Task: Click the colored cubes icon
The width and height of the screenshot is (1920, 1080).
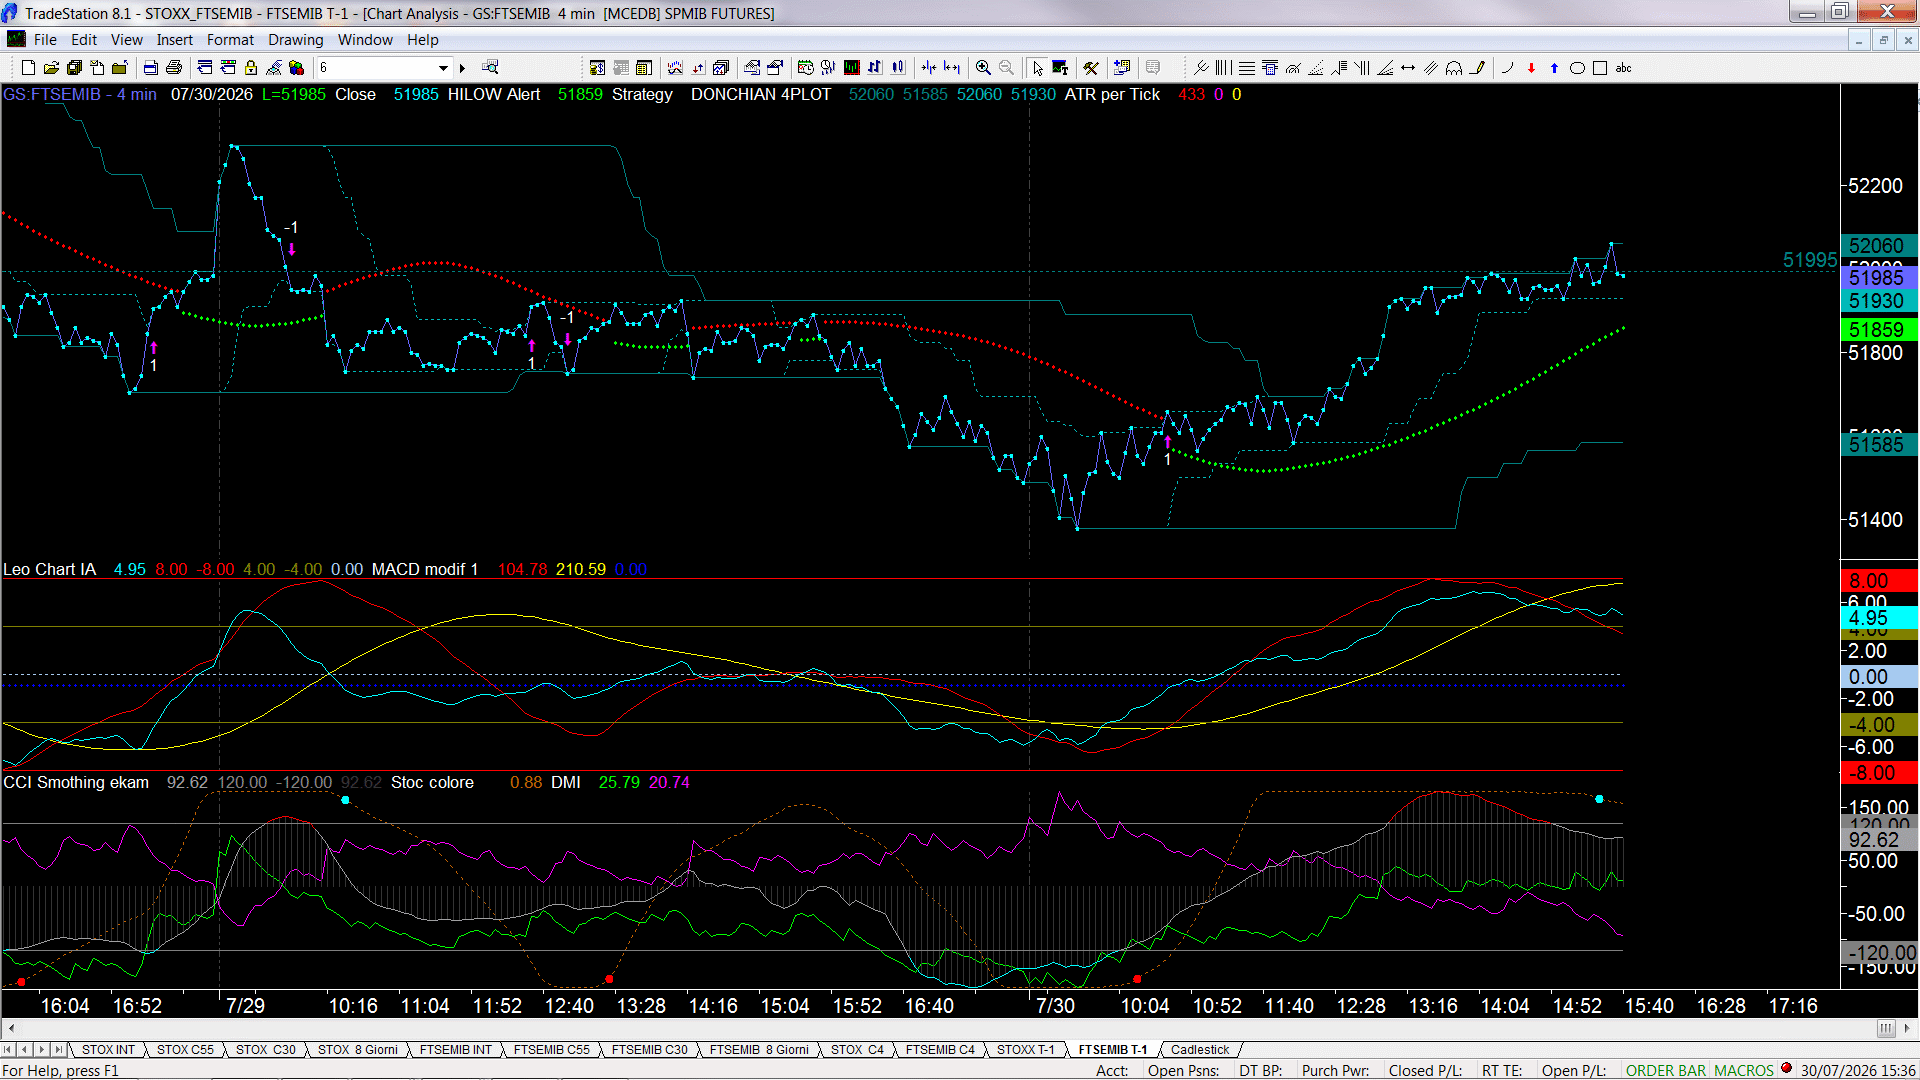Action: click(x=297, y=68)
